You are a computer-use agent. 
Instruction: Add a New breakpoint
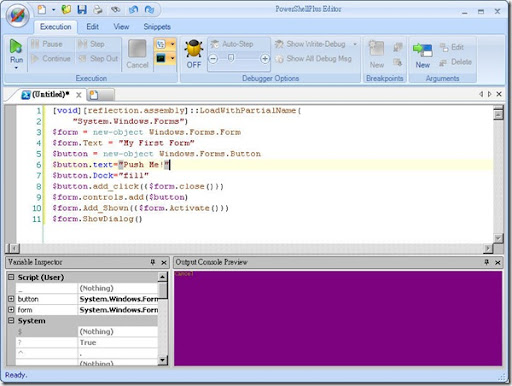point(377,54)
